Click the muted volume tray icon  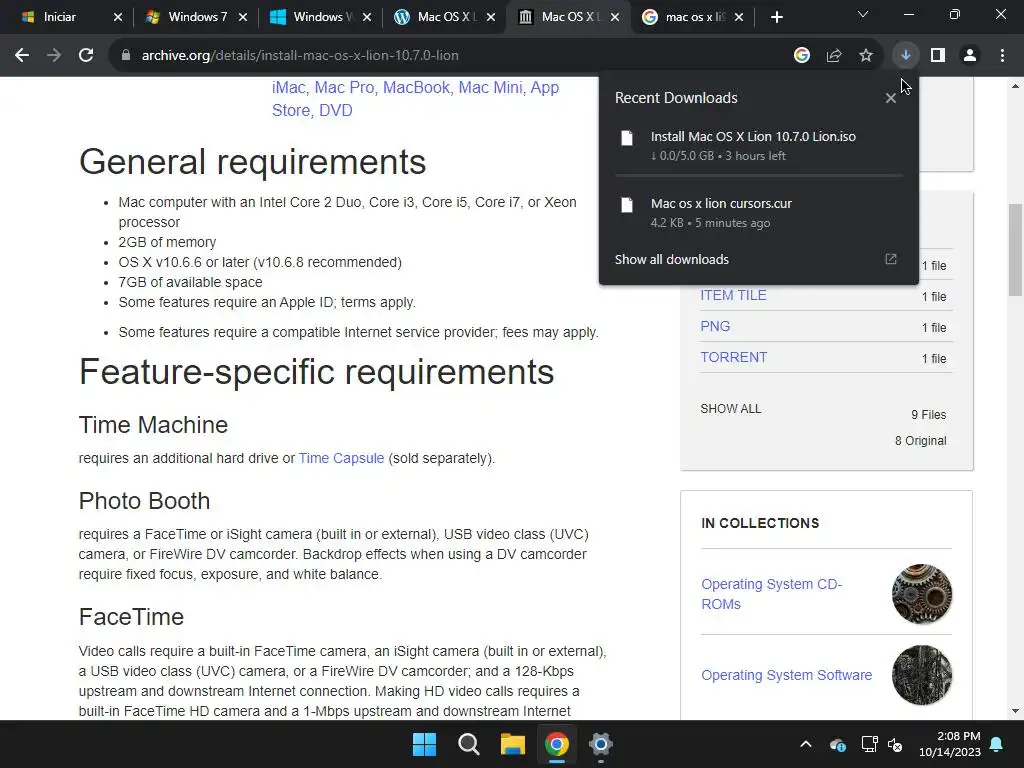click(x=895, y=744)
